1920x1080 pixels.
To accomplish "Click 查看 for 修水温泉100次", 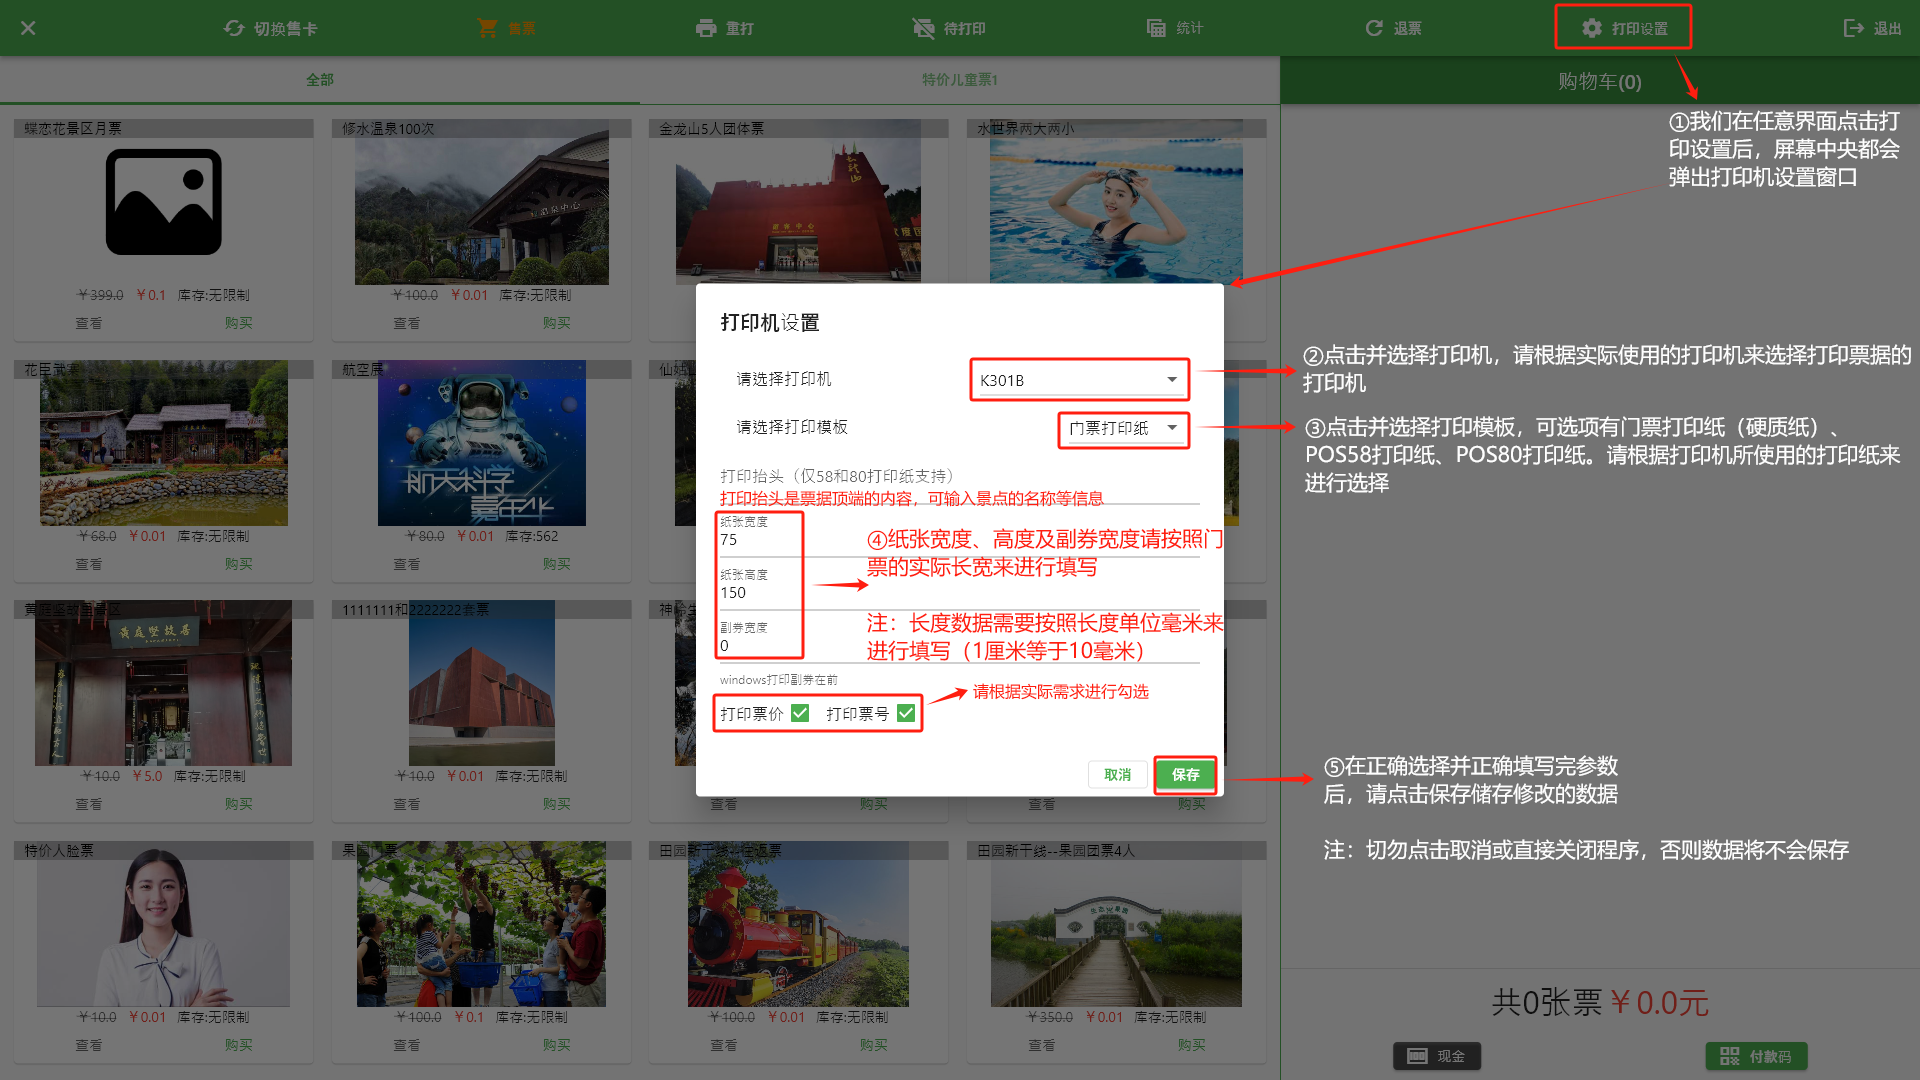I will pyautogui.click(x=406, y=323).
